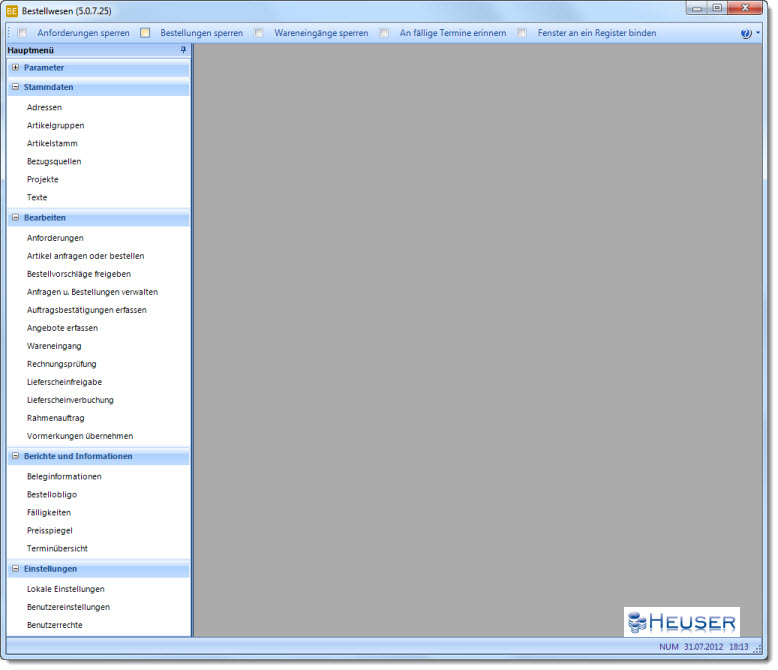Image resolution: width=778 pixels, height=670 pixels.
Task: Enable An fällige Termine erinnern checkbox
Action: tap(384, 33)
